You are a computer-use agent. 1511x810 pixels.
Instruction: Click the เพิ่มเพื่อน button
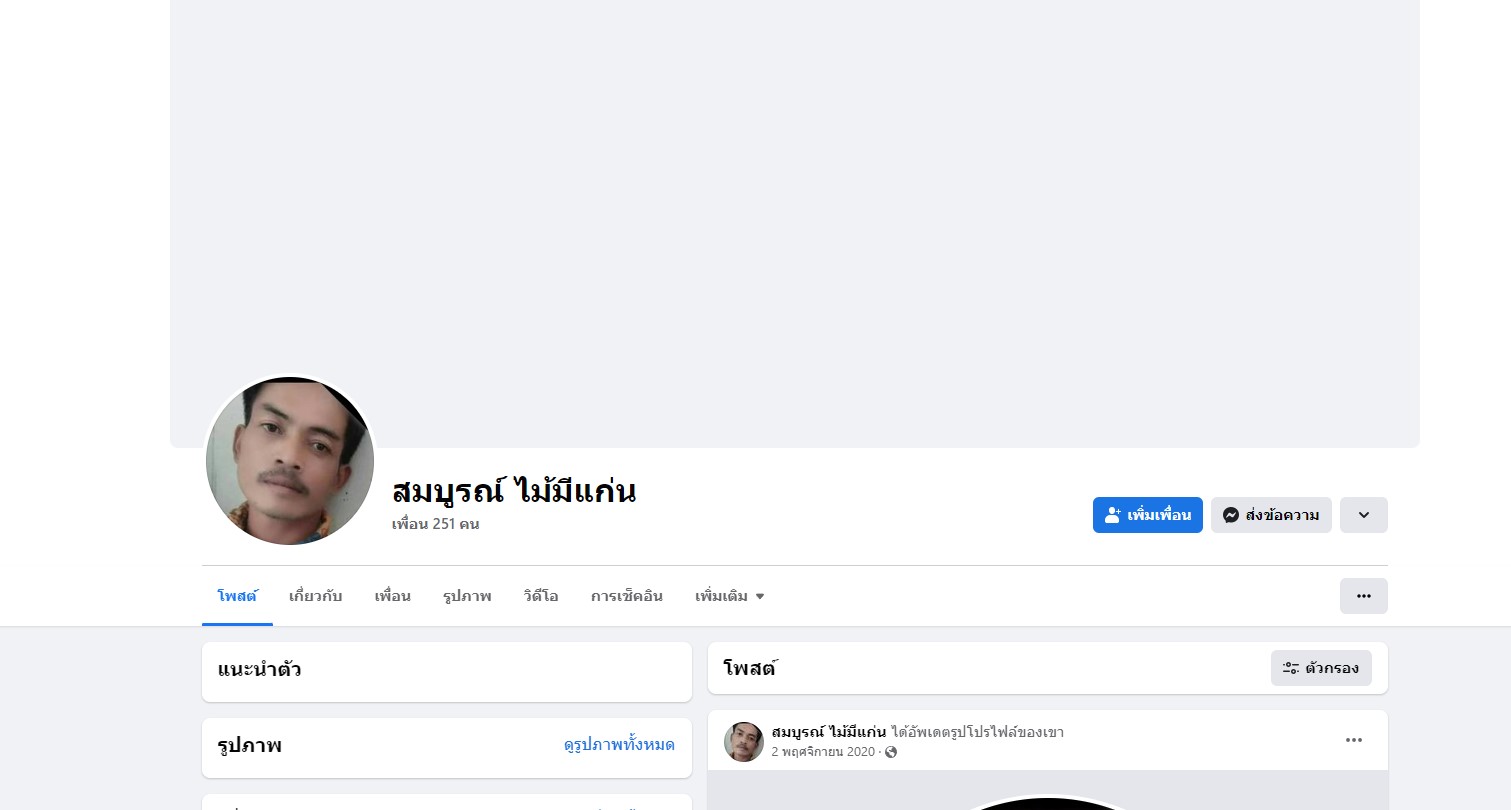point(1148,515)
